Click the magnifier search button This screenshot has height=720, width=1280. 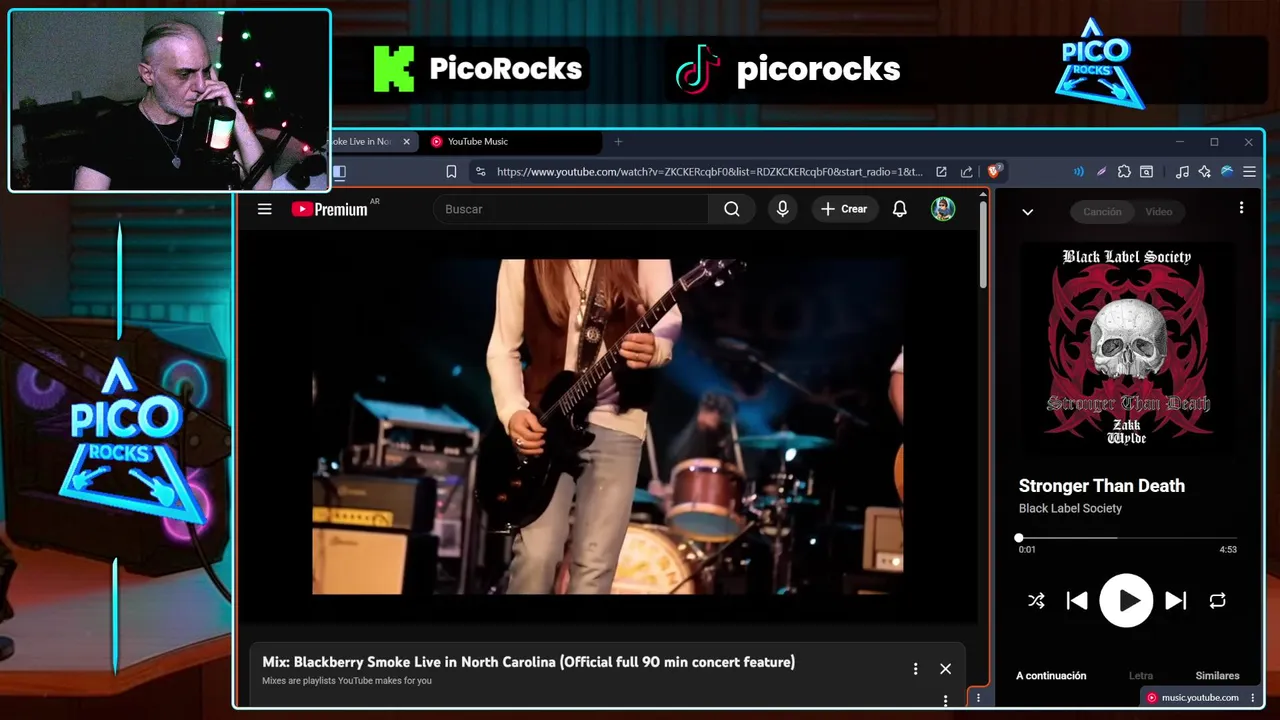[732, 209]
